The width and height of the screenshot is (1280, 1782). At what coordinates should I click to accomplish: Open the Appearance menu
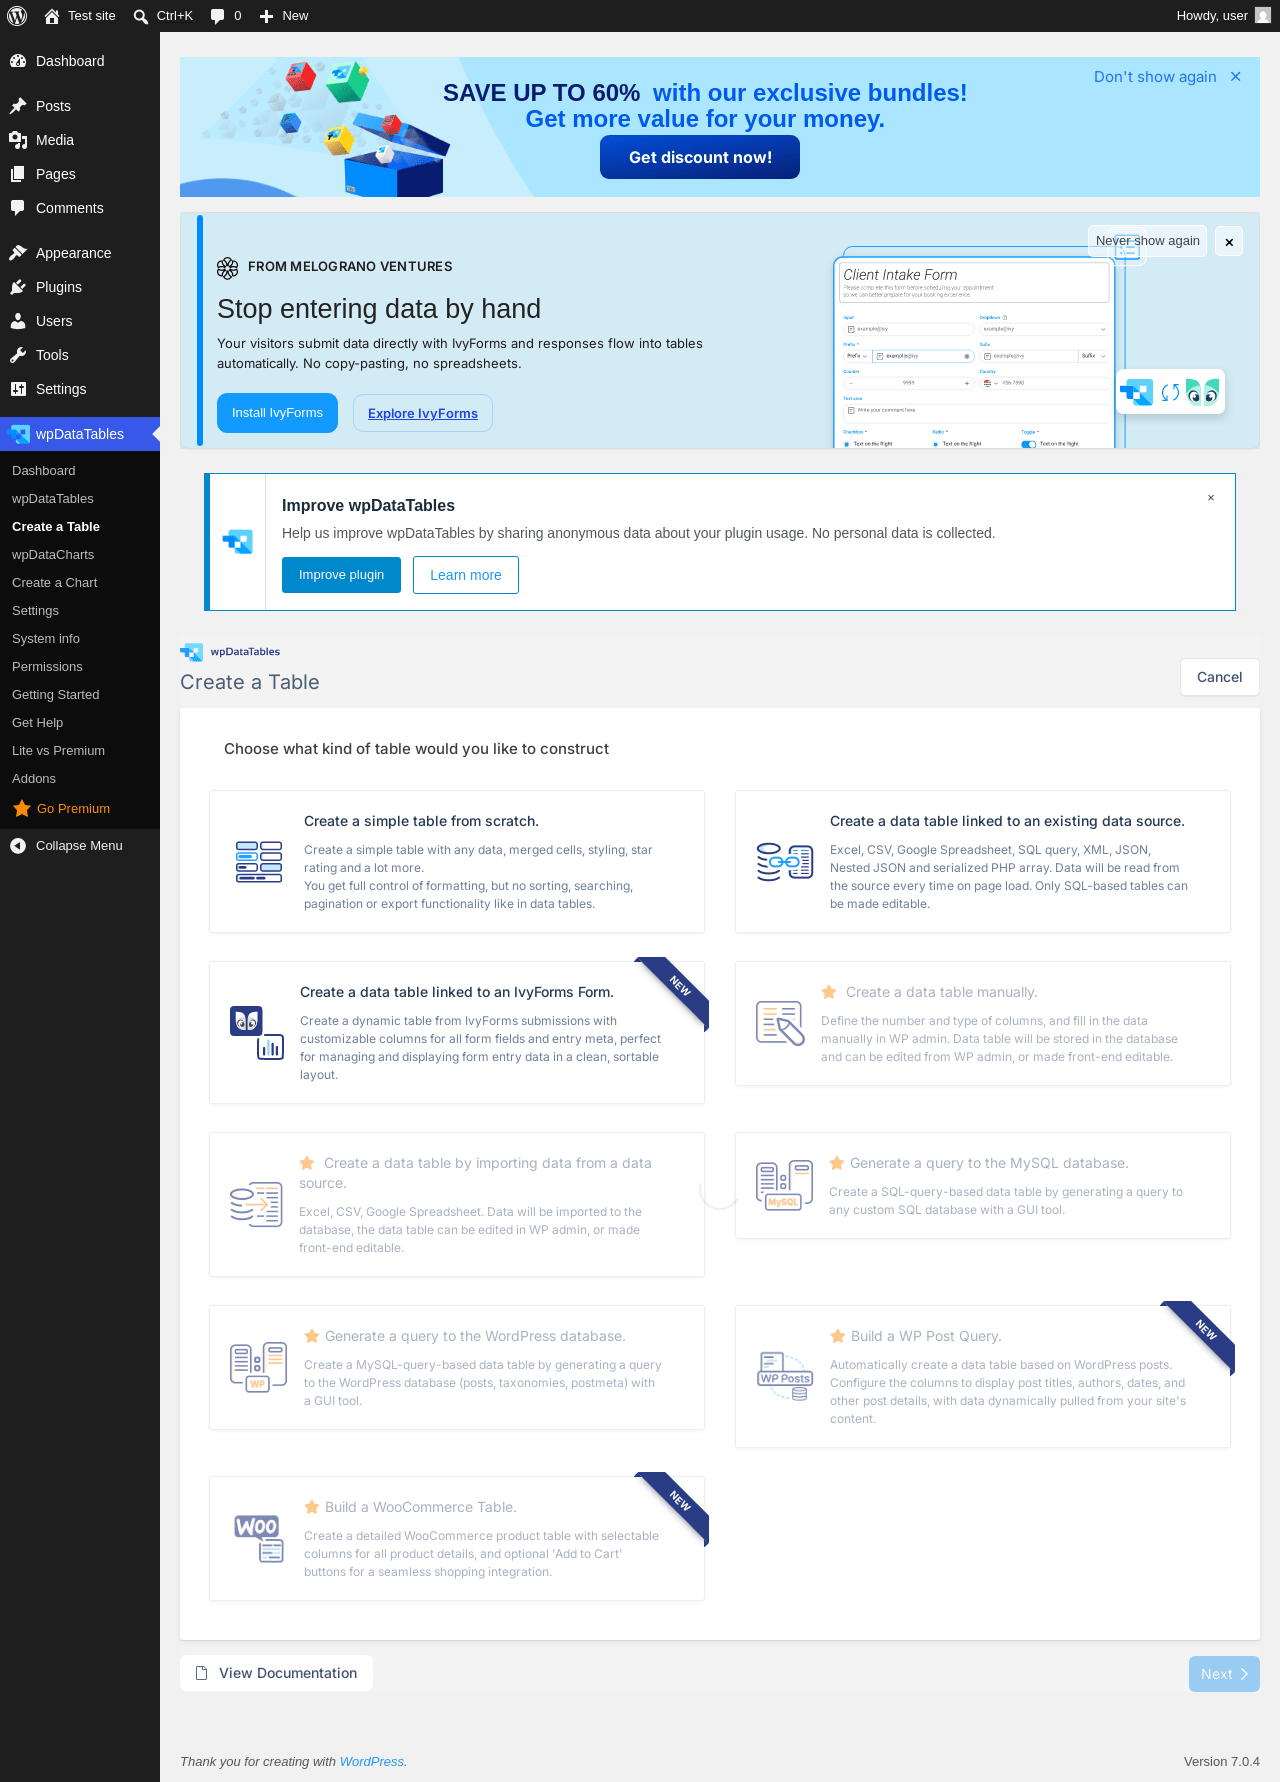click(x=80, y=253)
